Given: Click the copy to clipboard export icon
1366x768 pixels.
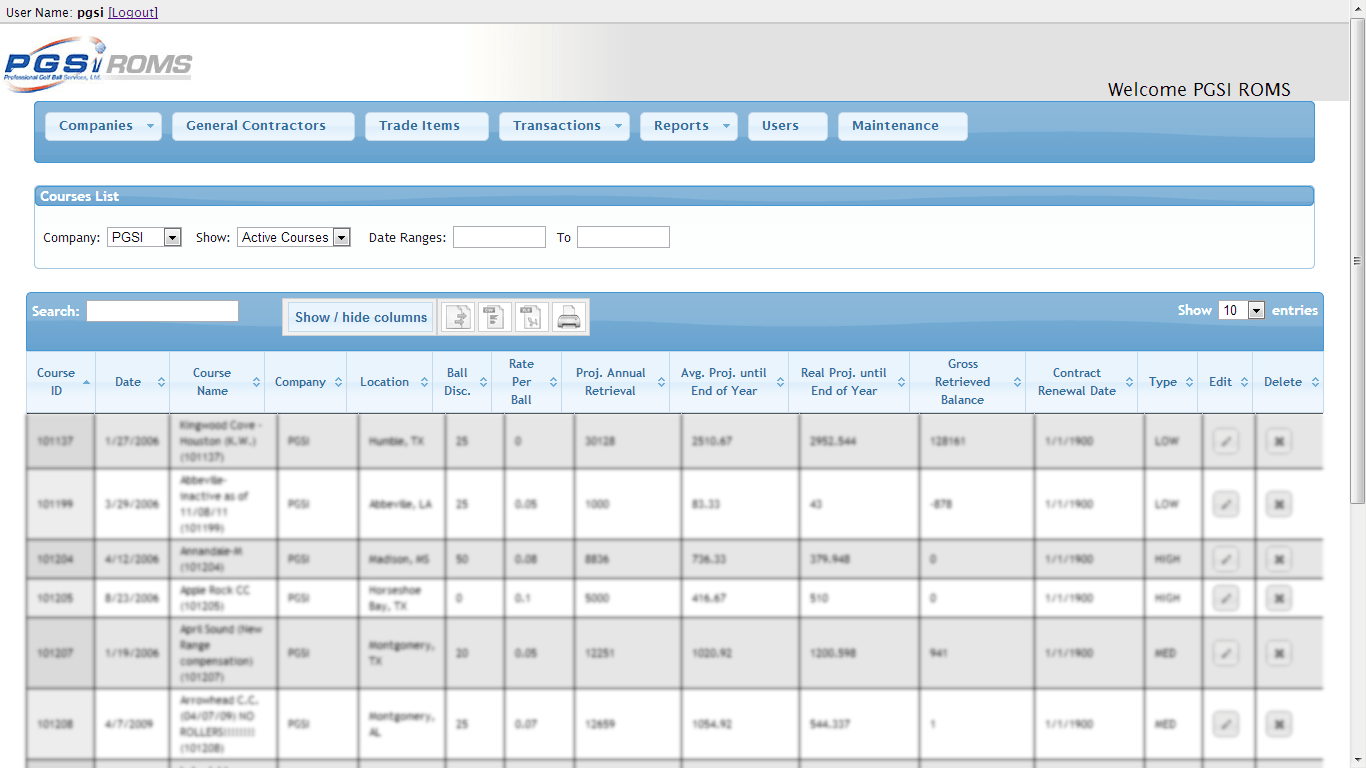Looking at the screenshot, I should click(x=459, y=317).
